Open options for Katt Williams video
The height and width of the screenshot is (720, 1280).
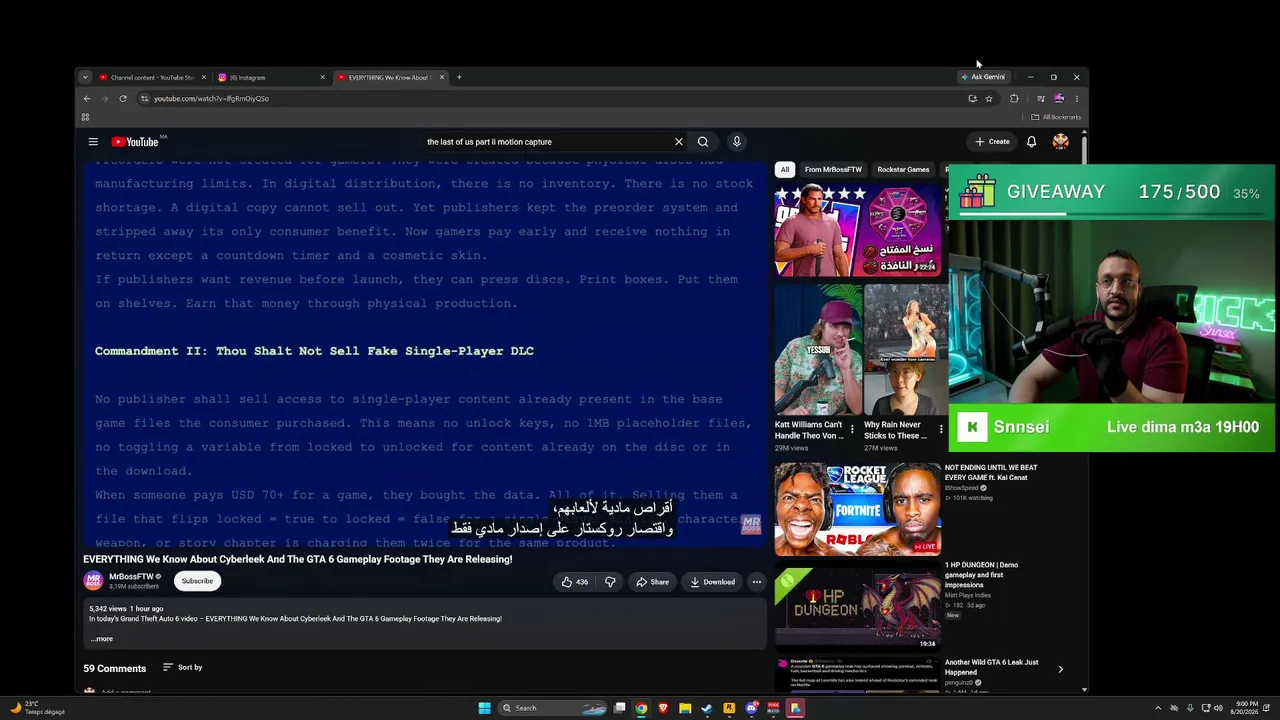pos(852,429)
